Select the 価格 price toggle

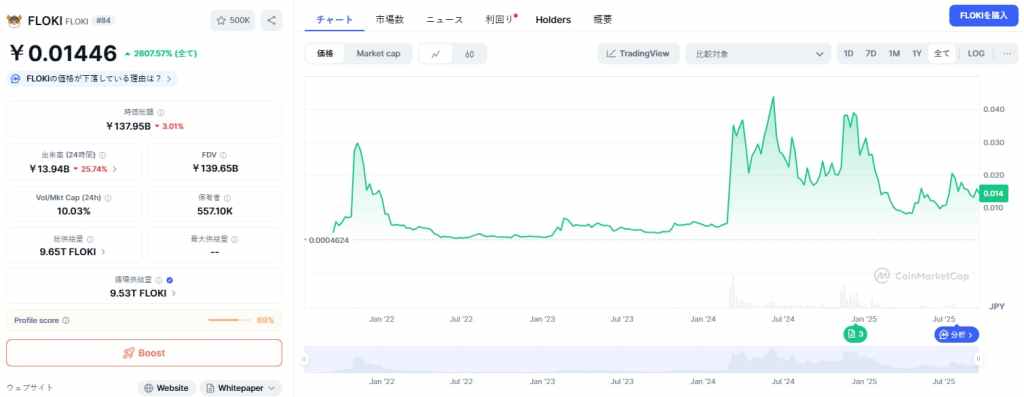click(x=325, y=54)
